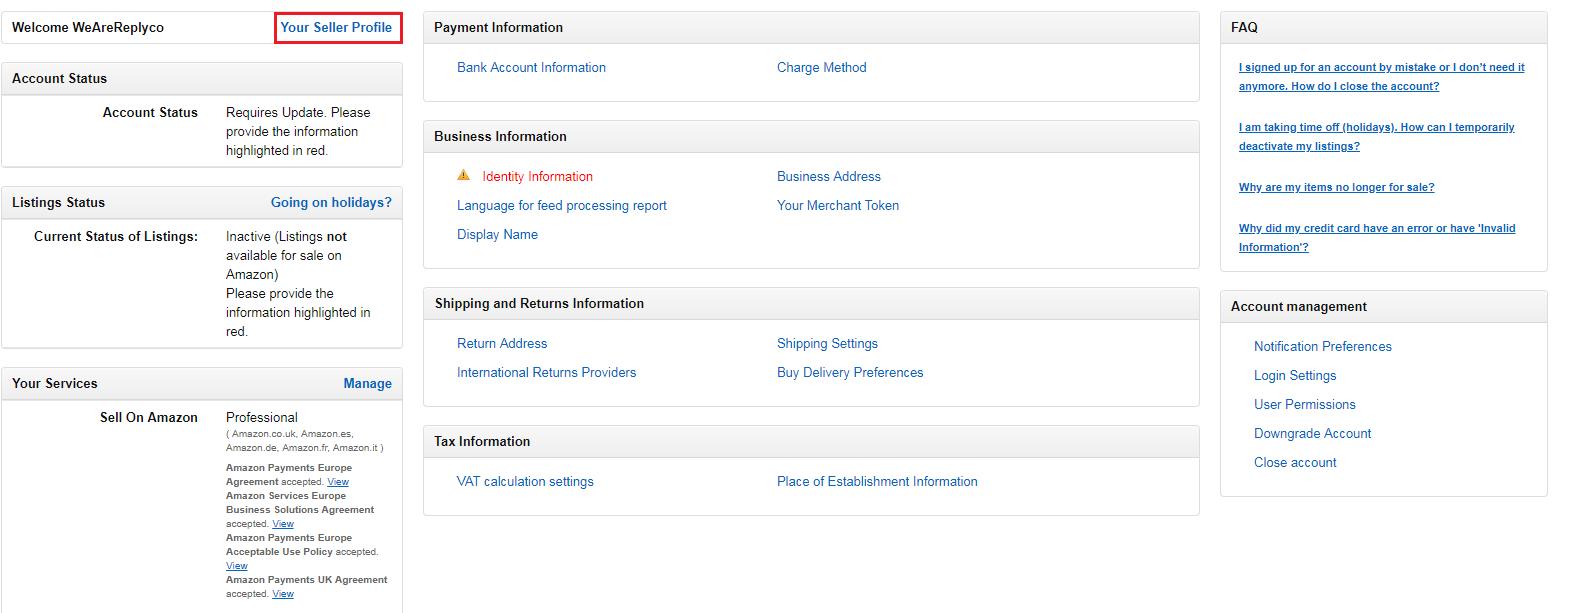View Place of Establishment Information

(877, 482)
